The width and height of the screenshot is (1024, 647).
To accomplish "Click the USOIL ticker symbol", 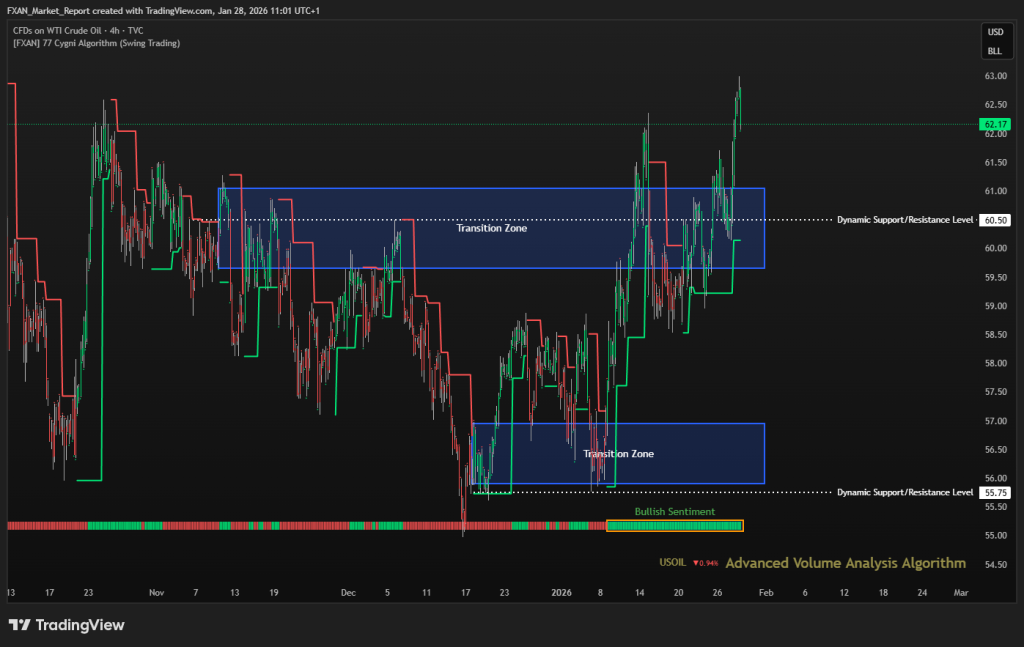I will pos(672,564).
